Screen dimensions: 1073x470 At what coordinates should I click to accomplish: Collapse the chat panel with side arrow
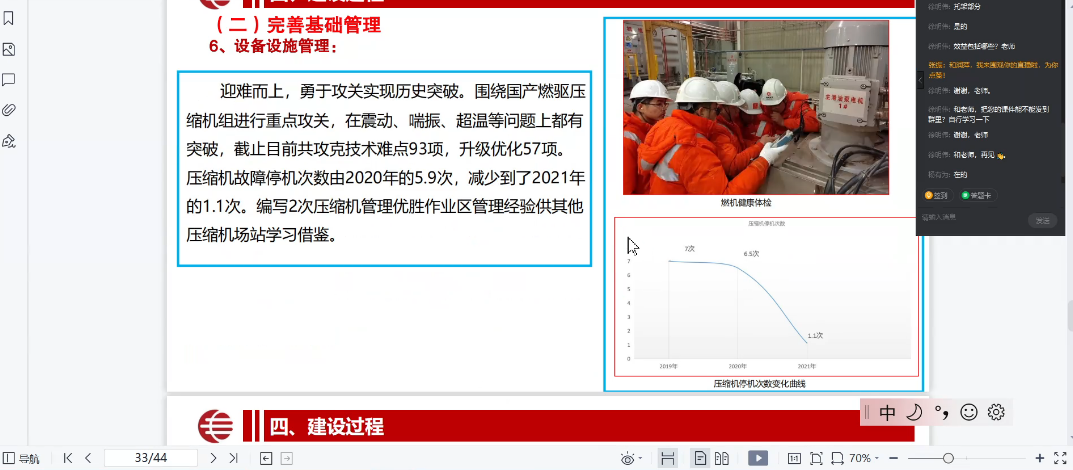click(x=921, y=80)
